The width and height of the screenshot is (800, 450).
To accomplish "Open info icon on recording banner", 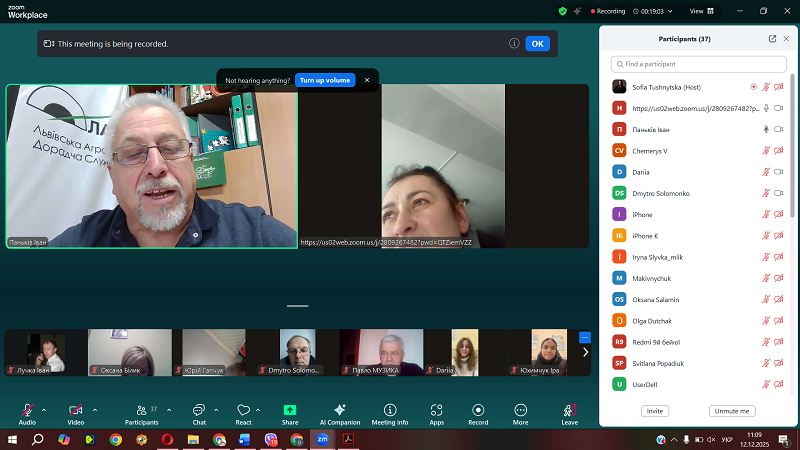I will 514,43.
